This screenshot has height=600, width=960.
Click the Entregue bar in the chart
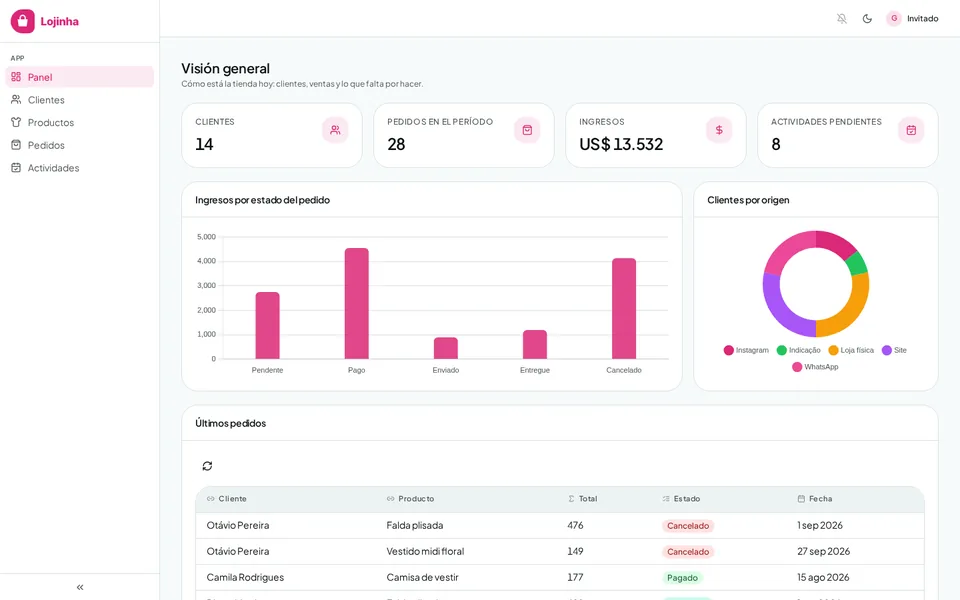click(x=535, y=344)
